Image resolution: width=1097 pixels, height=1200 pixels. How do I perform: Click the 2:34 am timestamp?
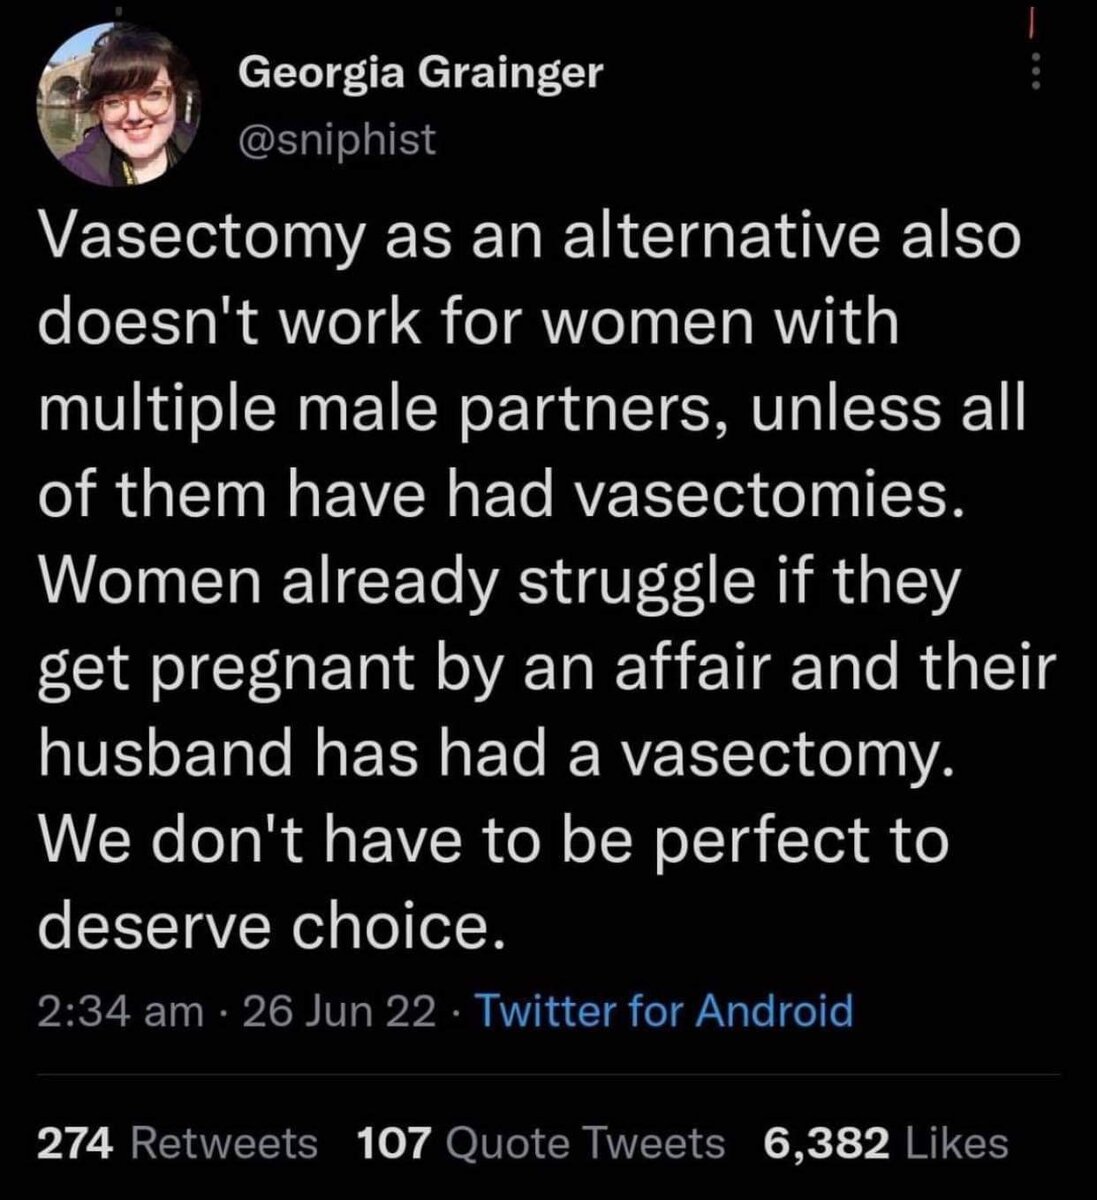(x=120, y=1011)
